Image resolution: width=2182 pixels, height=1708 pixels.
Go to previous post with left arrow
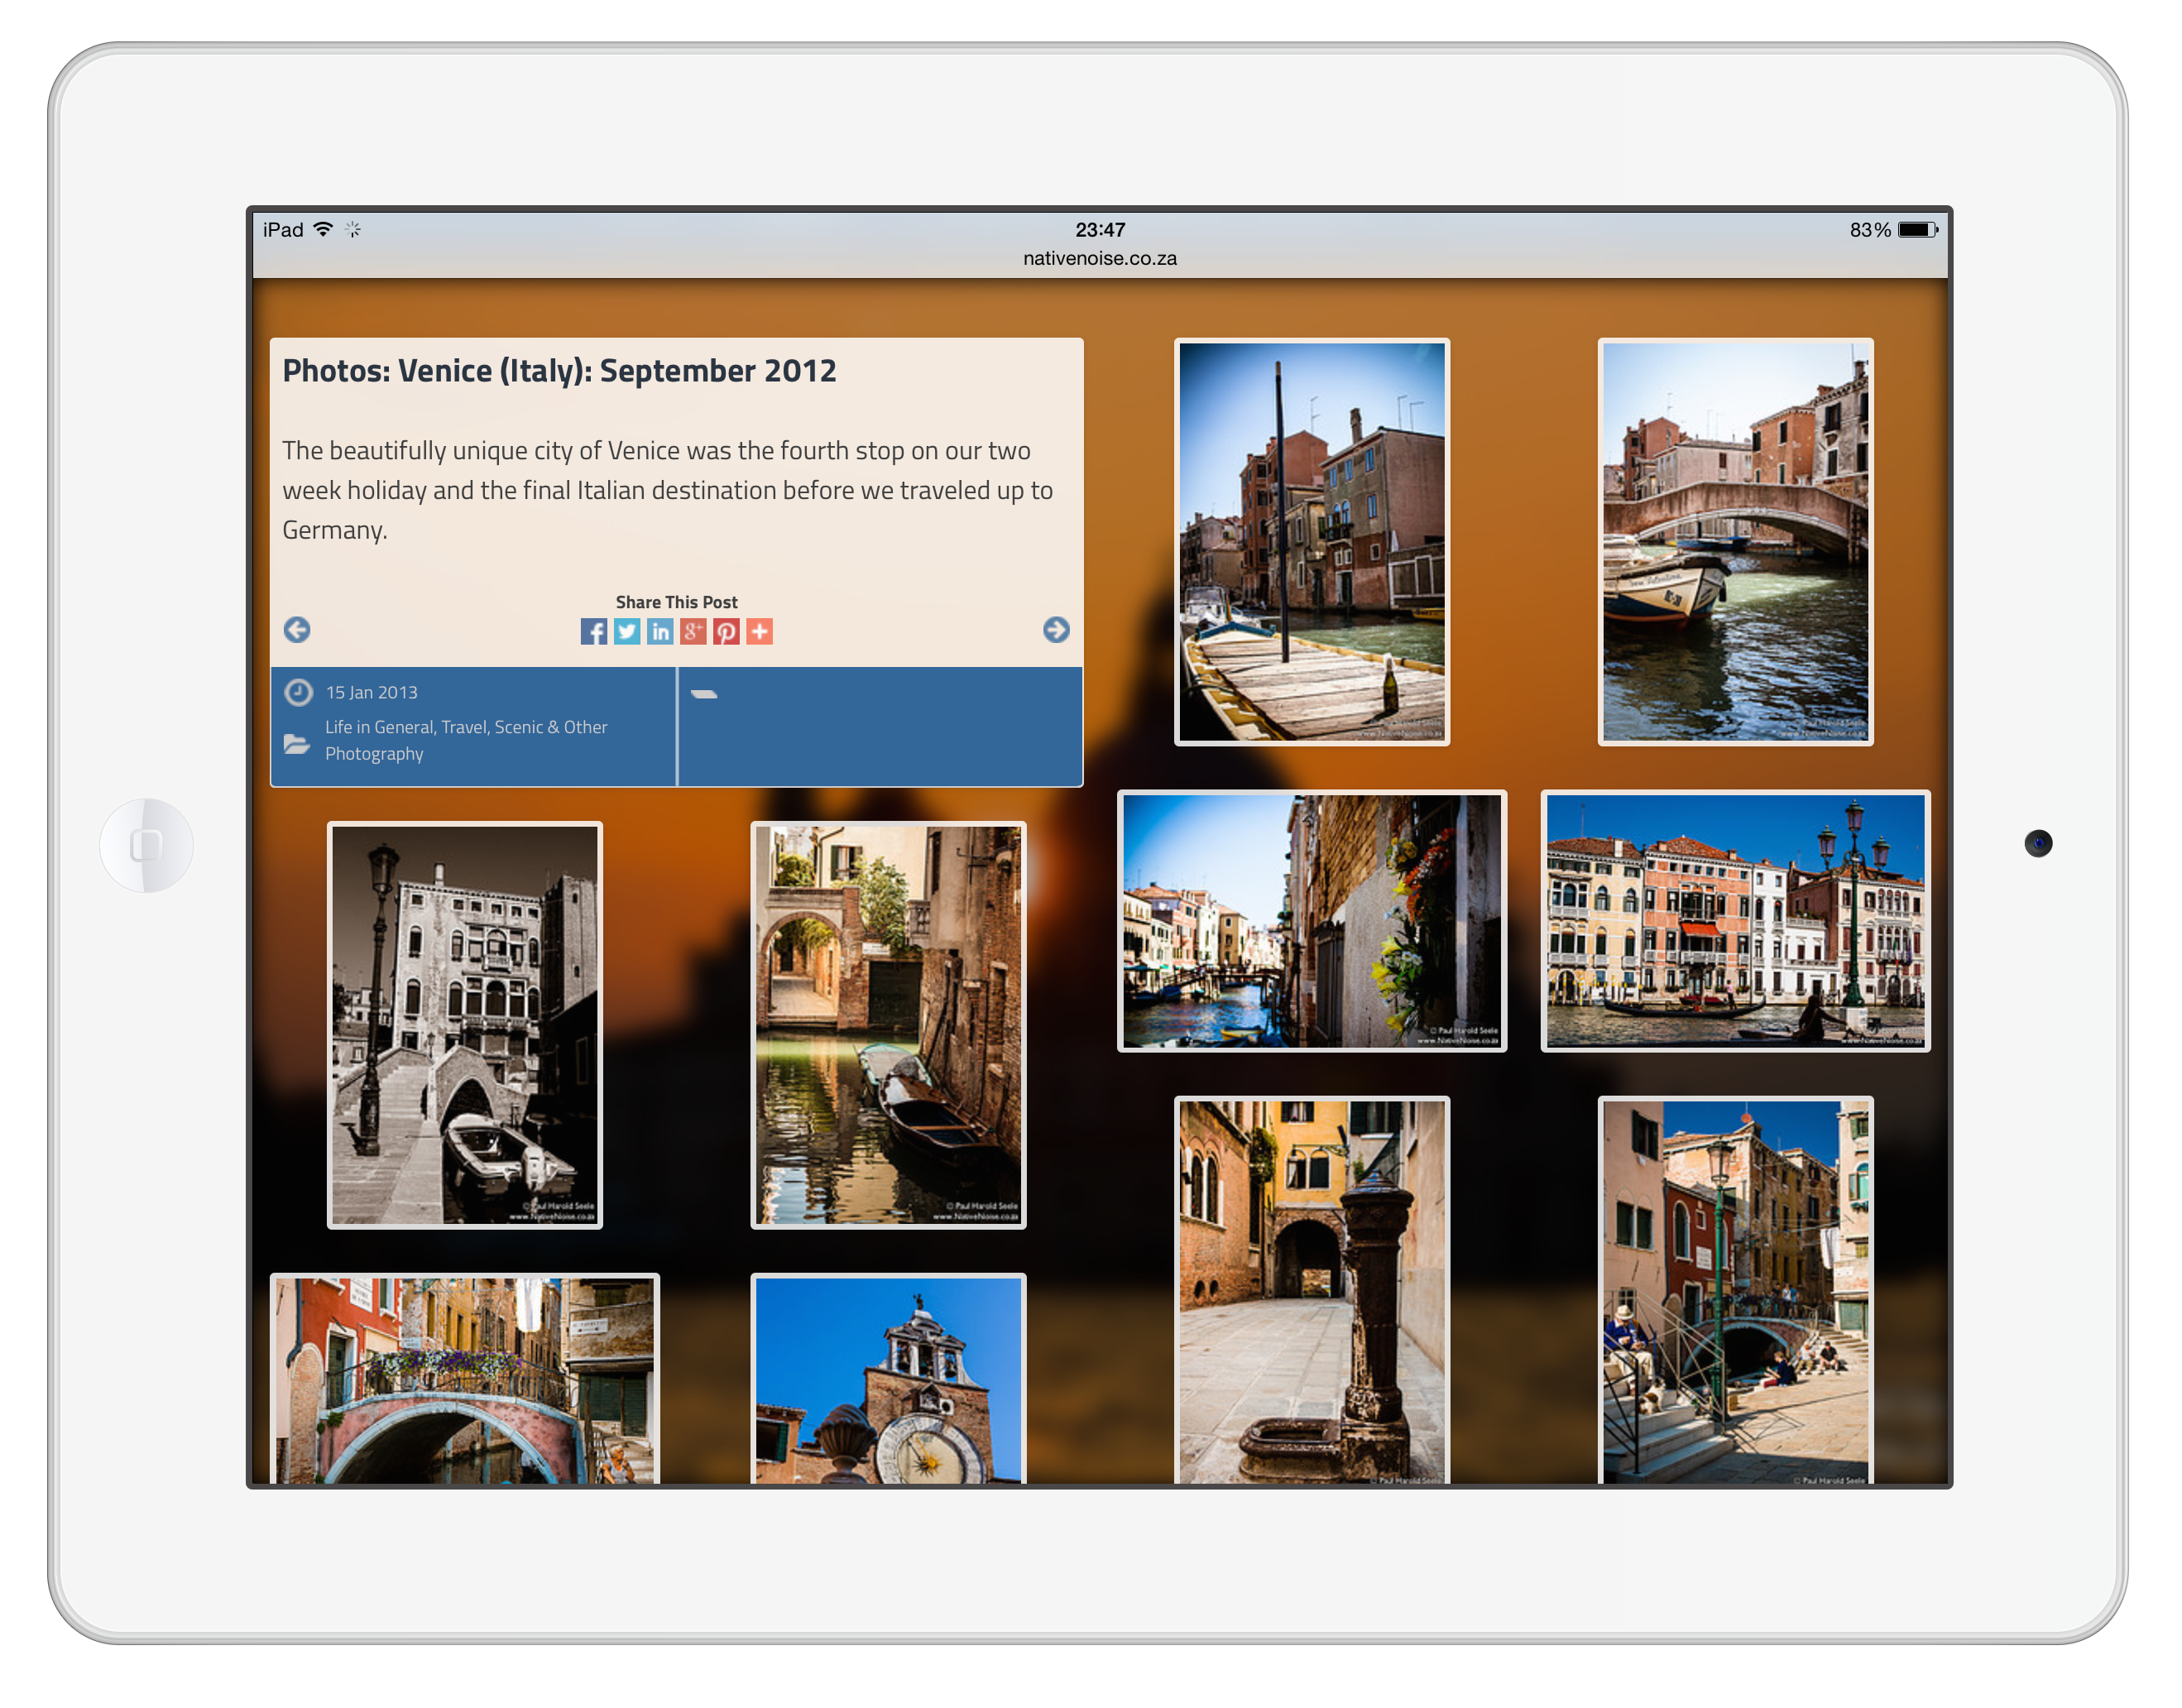coord(297,629)
